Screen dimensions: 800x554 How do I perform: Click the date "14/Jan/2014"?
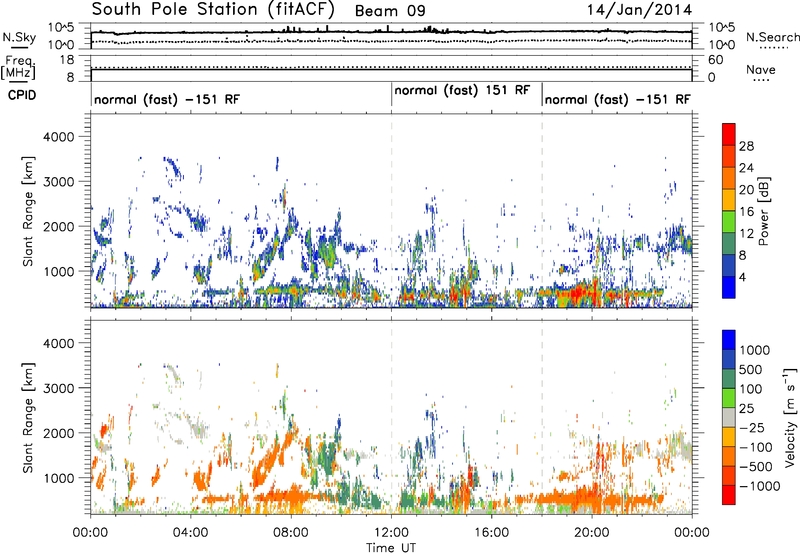point(640,10)
